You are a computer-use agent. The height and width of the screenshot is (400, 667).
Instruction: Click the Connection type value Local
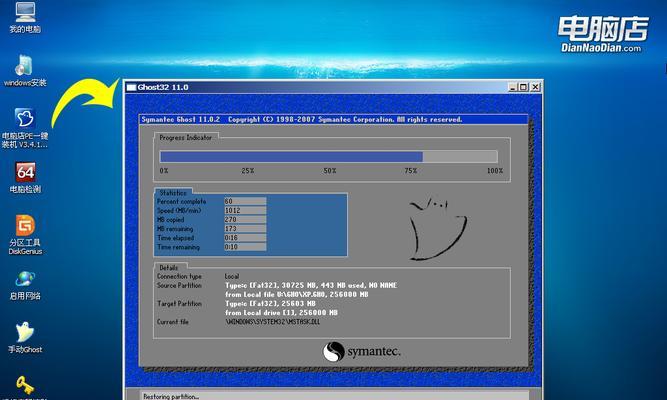(232, 276)
